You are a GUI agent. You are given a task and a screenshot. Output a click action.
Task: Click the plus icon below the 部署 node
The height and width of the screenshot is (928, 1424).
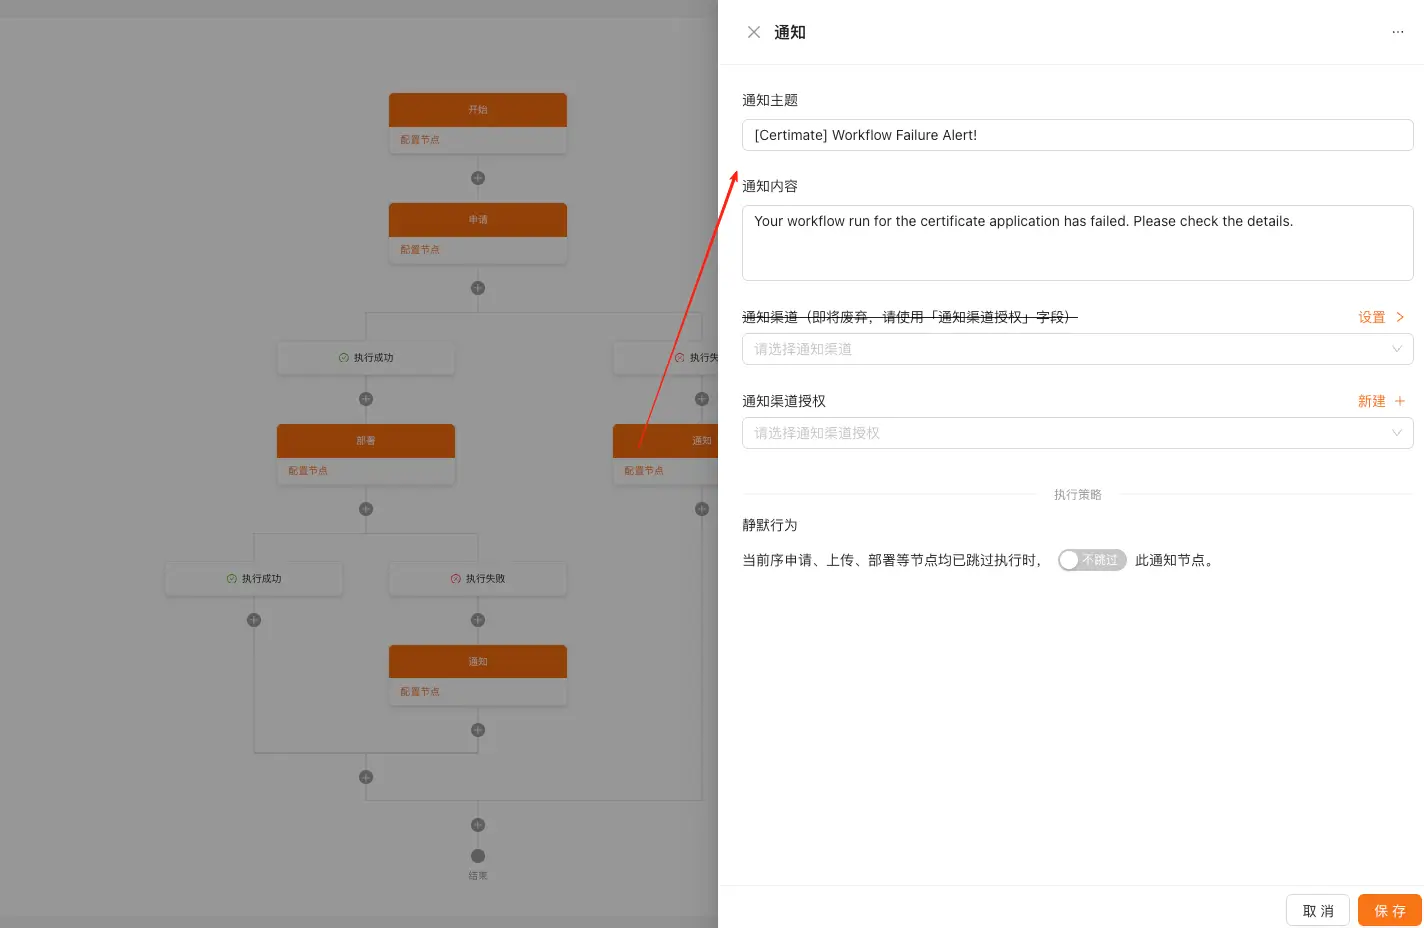(x=366, y=509)
